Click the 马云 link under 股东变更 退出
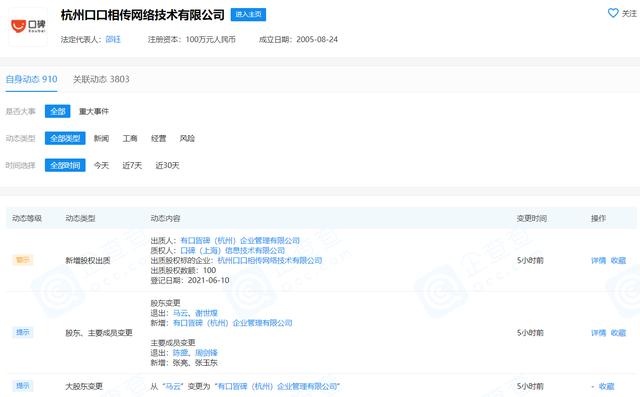 coord(180,313)
